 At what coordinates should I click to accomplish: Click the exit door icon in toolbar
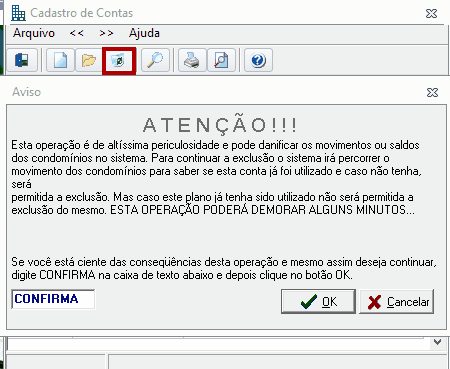22,60
